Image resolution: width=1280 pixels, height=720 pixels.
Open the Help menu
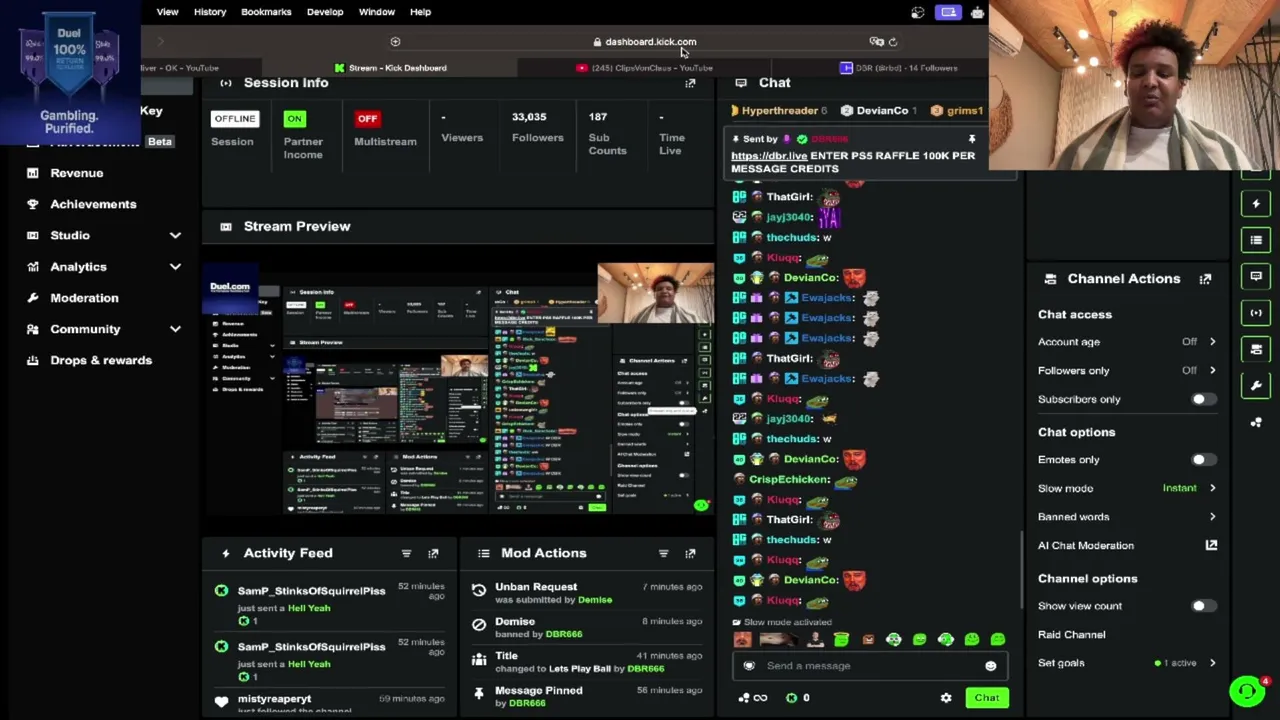[x=420, y=12]
